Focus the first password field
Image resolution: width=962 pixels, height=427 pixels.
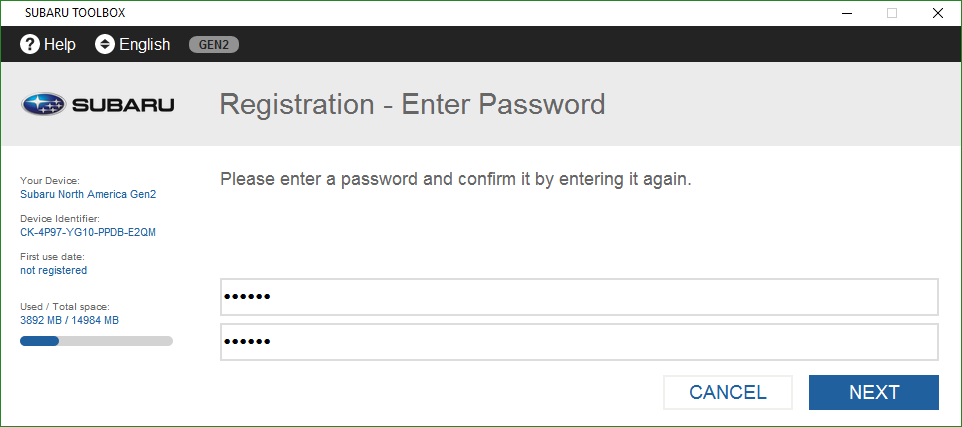[x=579, y=297]
